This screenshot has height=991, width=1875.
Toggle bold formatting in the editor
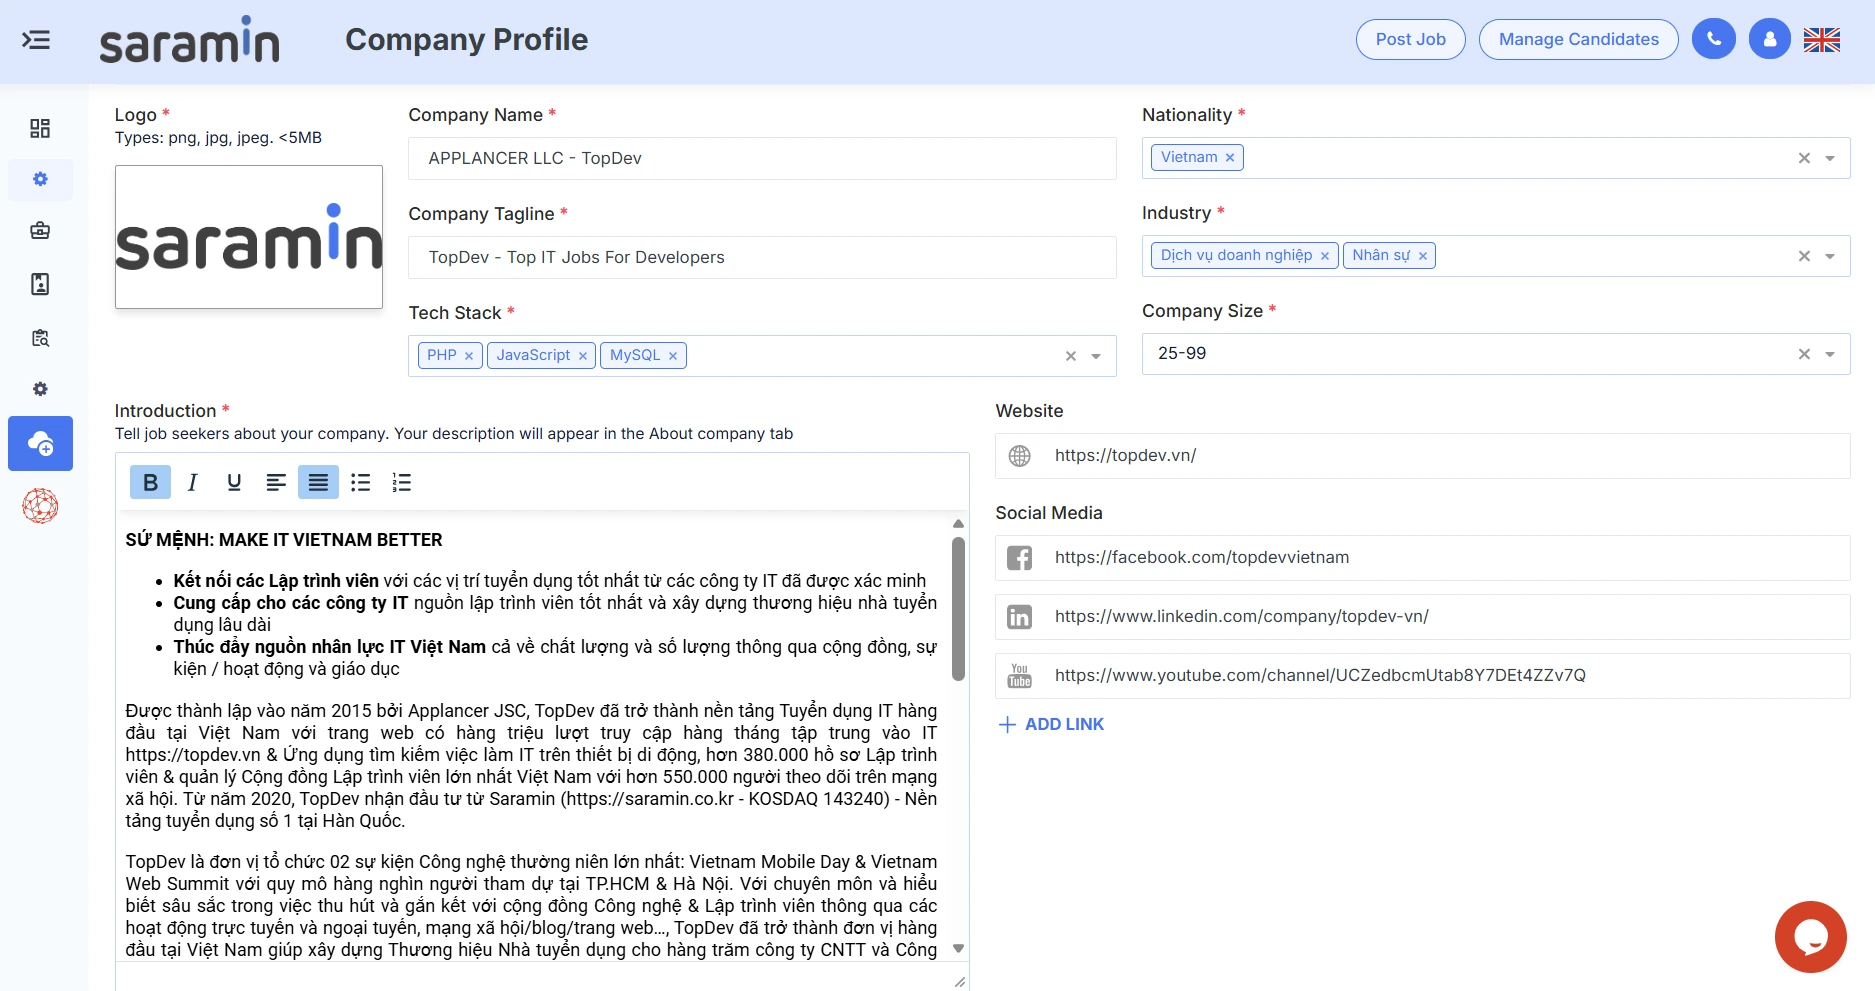coord(150,483)
